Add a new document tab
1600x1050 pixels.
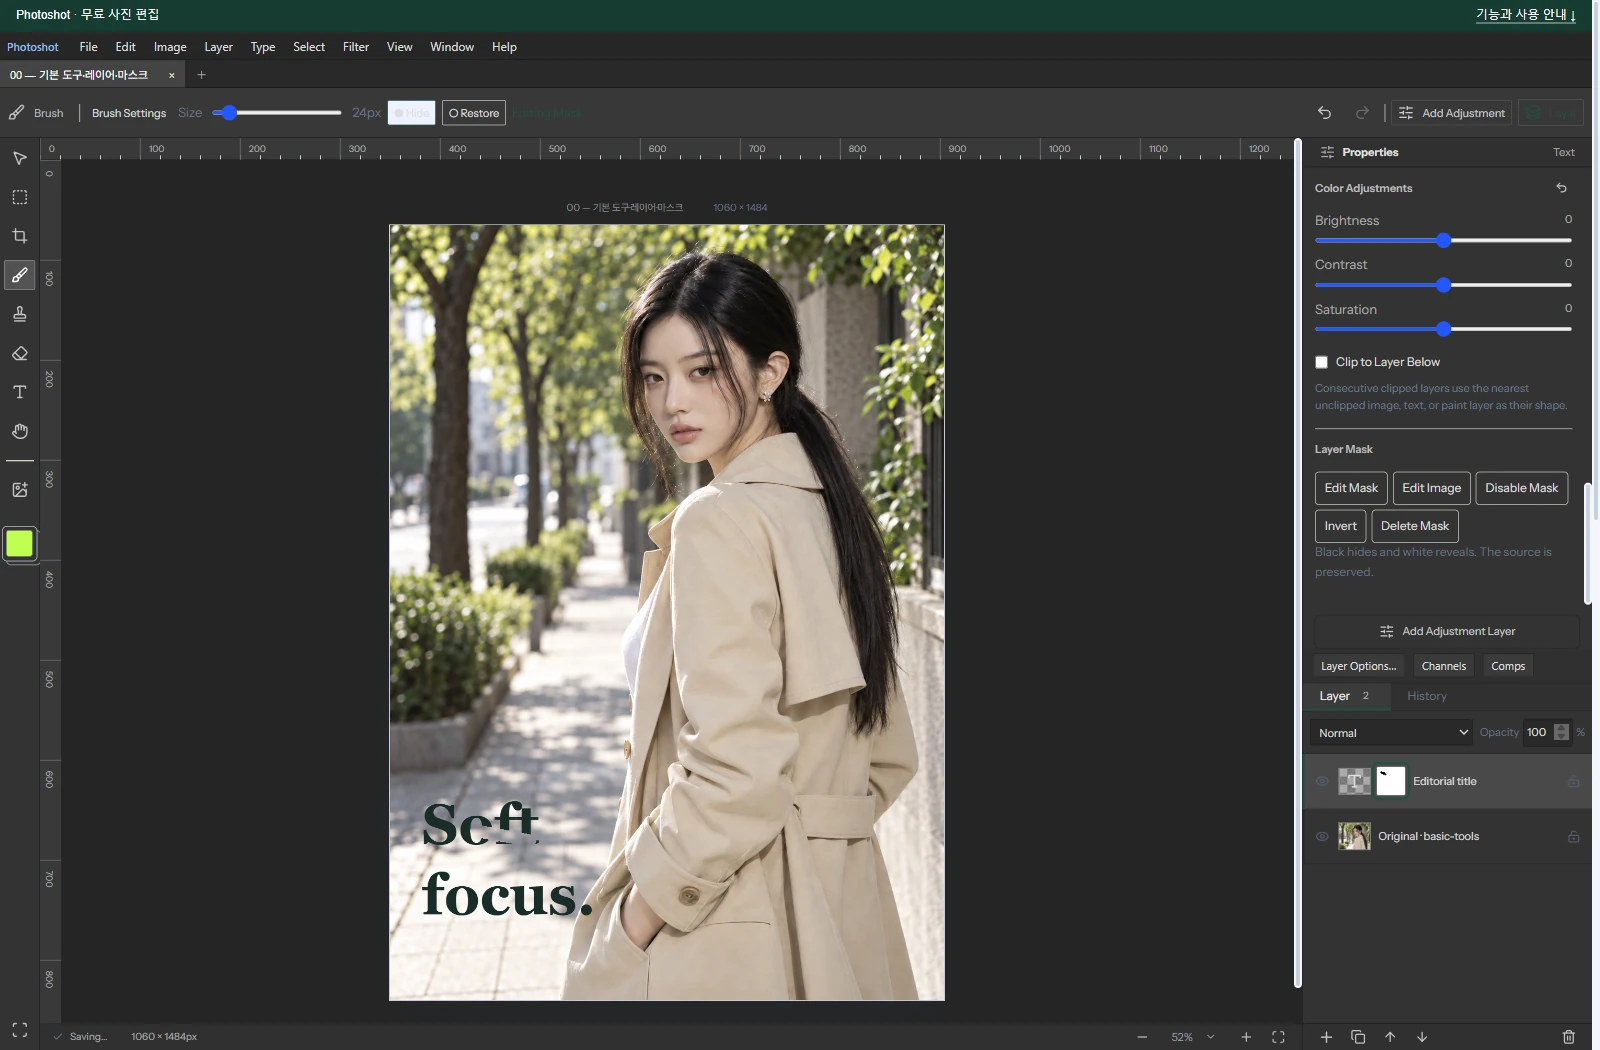click(201, 75)
